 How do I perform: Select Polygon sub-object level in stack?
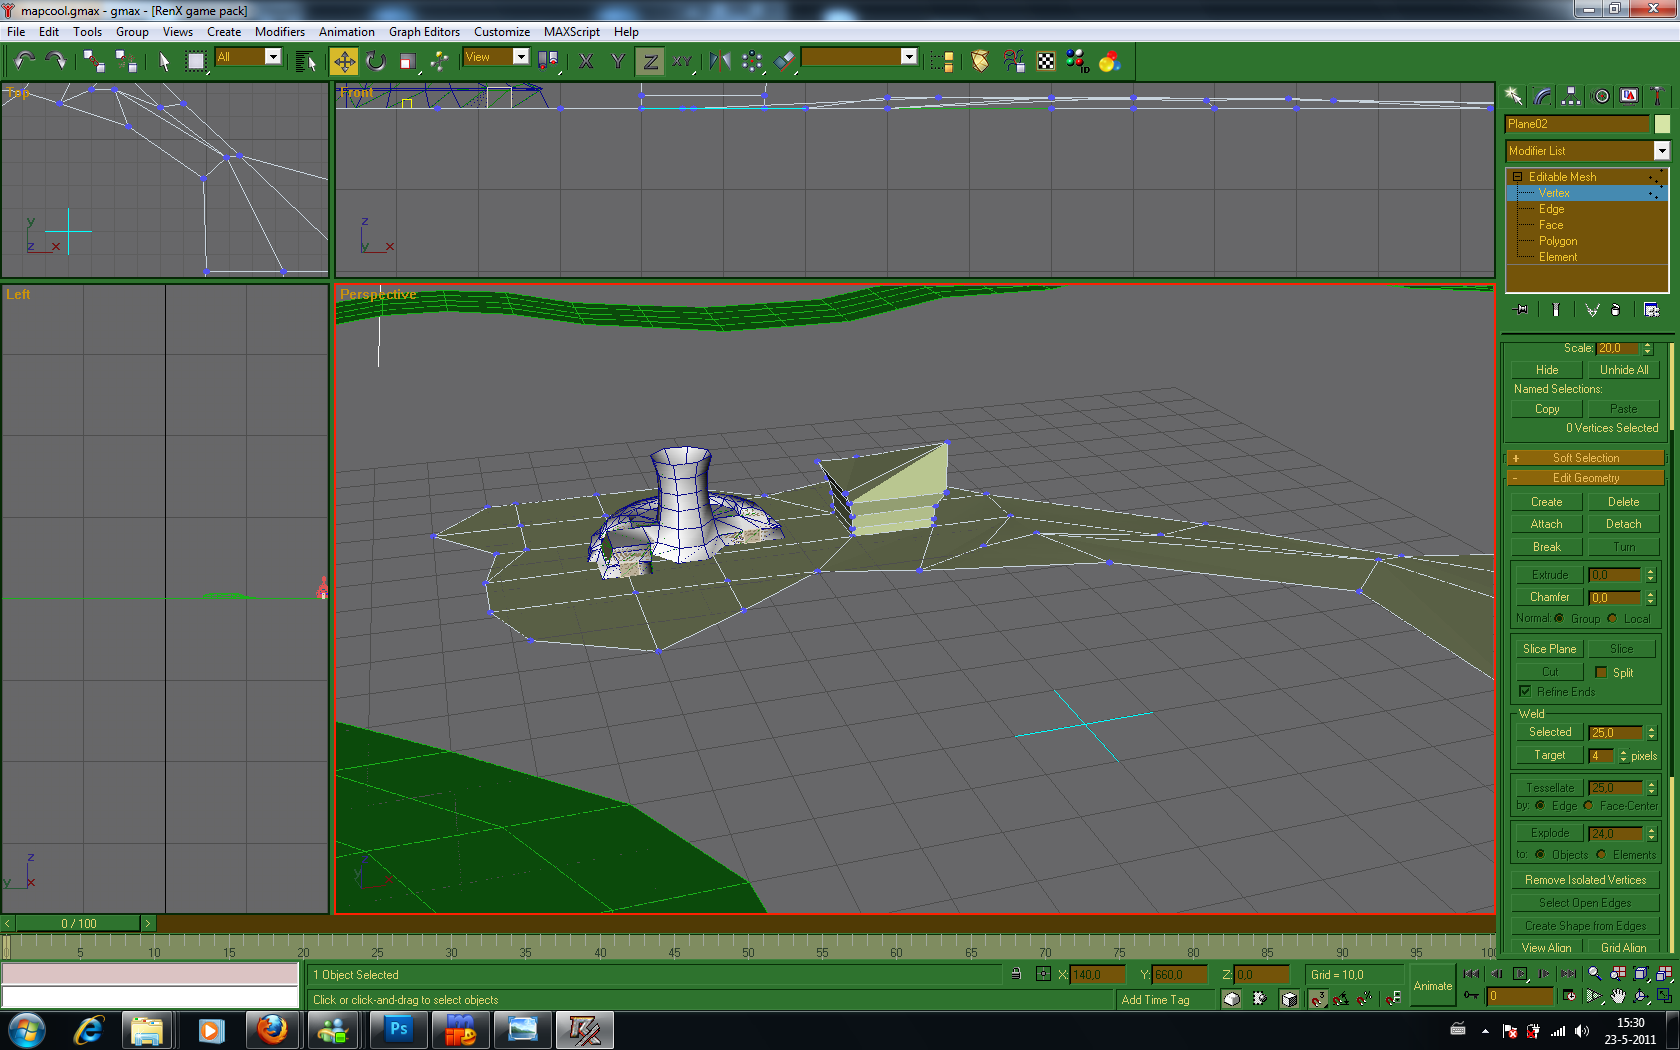pos(1558,241)
